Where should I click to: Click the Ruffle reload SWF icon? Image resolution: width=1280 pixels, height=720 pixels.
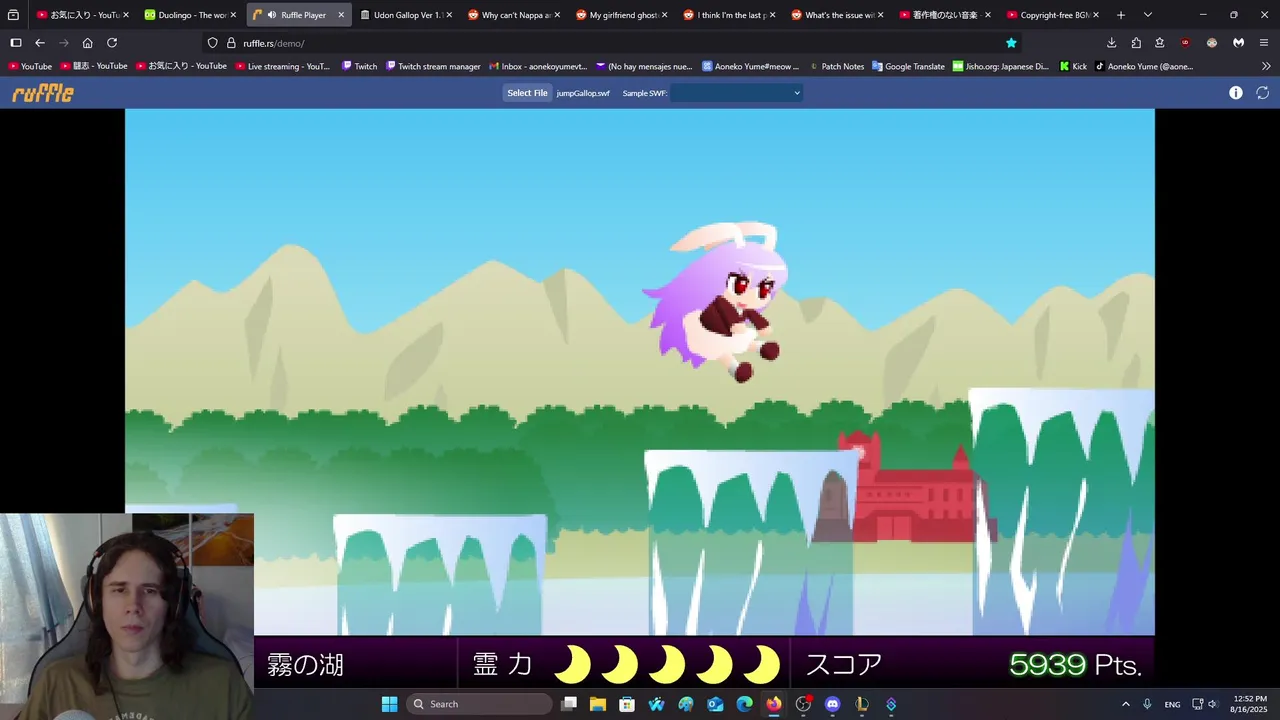point(1263,93)
